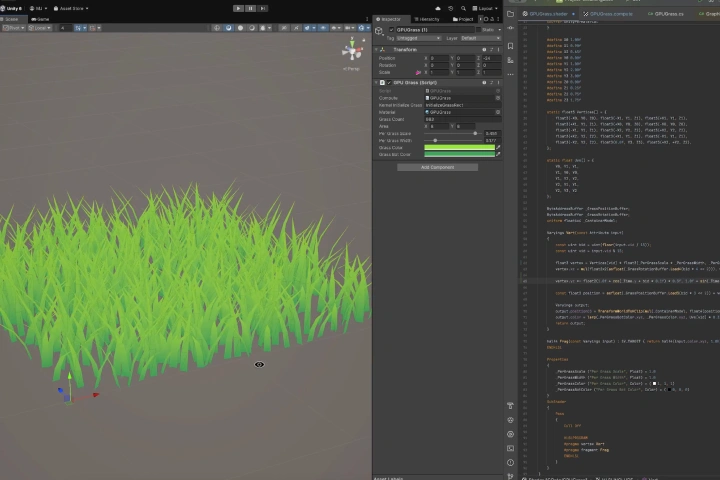
Task: Open the Pivot handle position dropdown
Action: (14, 28)
